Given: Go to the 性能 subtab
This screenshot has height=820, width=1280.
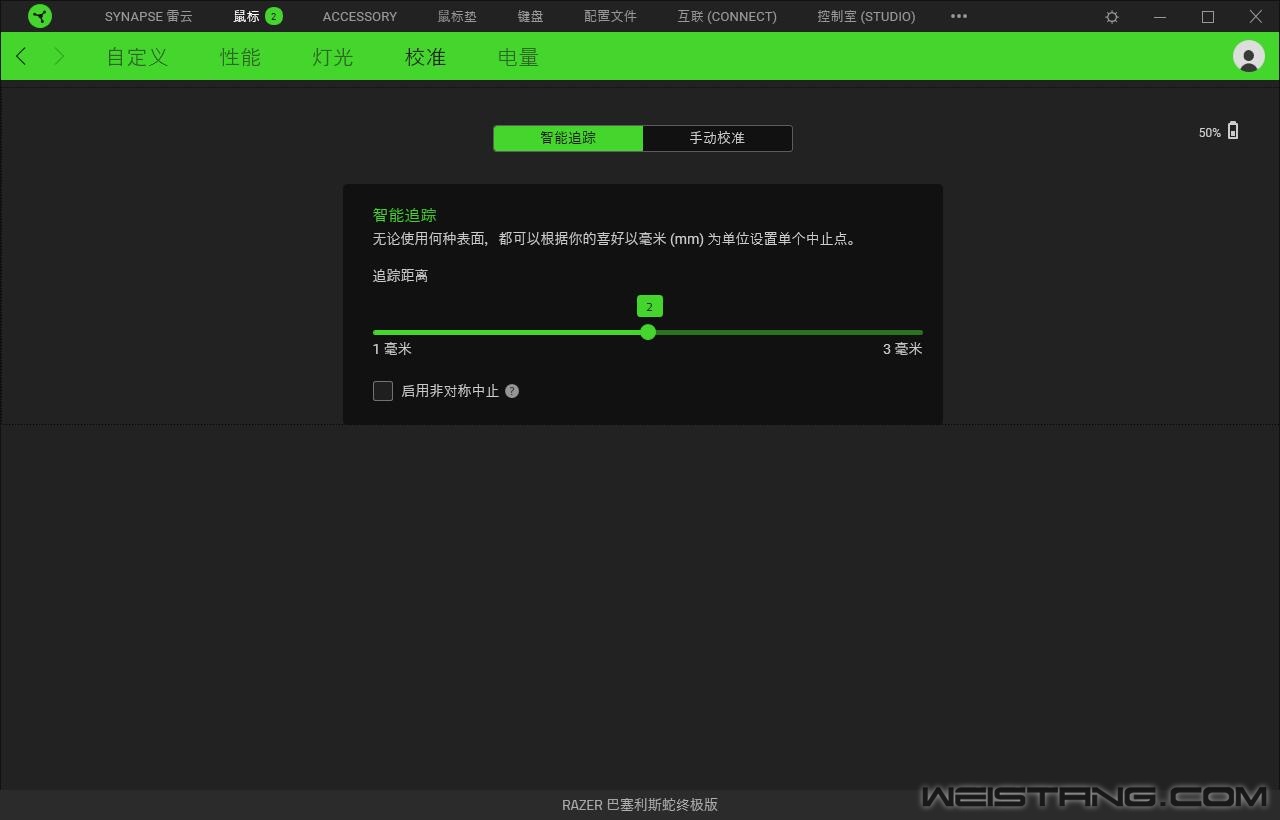Looking at the screenshot, I should [240, 57].
